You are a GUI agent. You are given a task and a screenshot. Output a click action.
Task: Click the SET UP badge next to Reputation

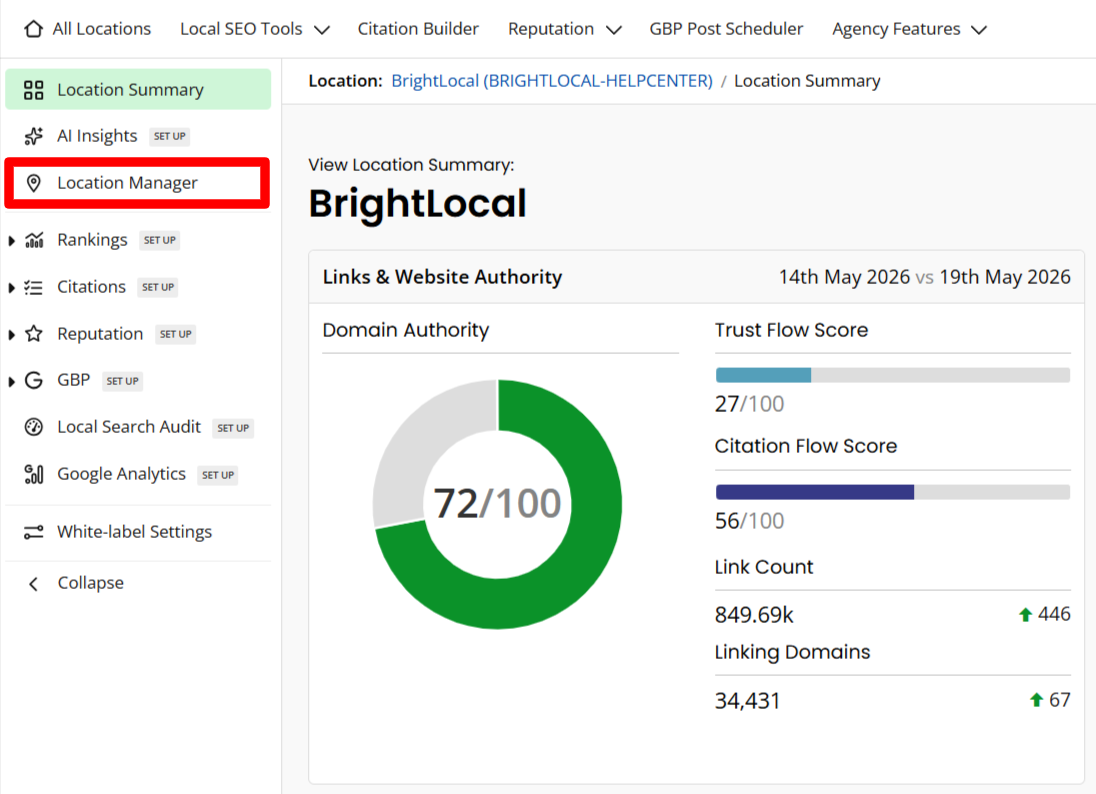175,334
